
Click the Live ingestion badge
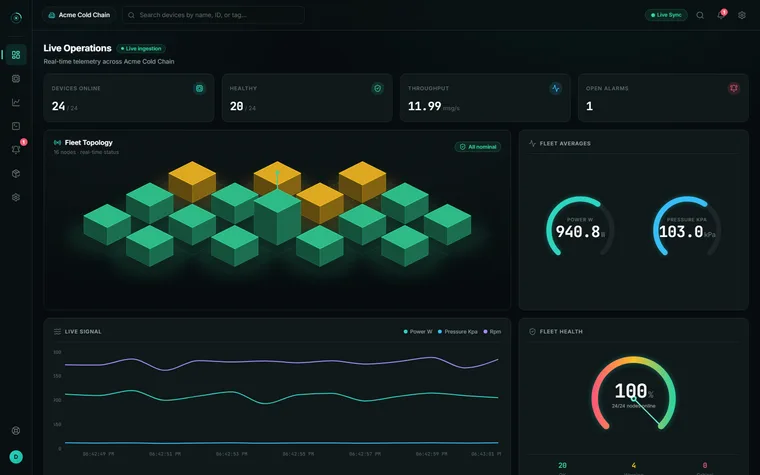point(141,48)
